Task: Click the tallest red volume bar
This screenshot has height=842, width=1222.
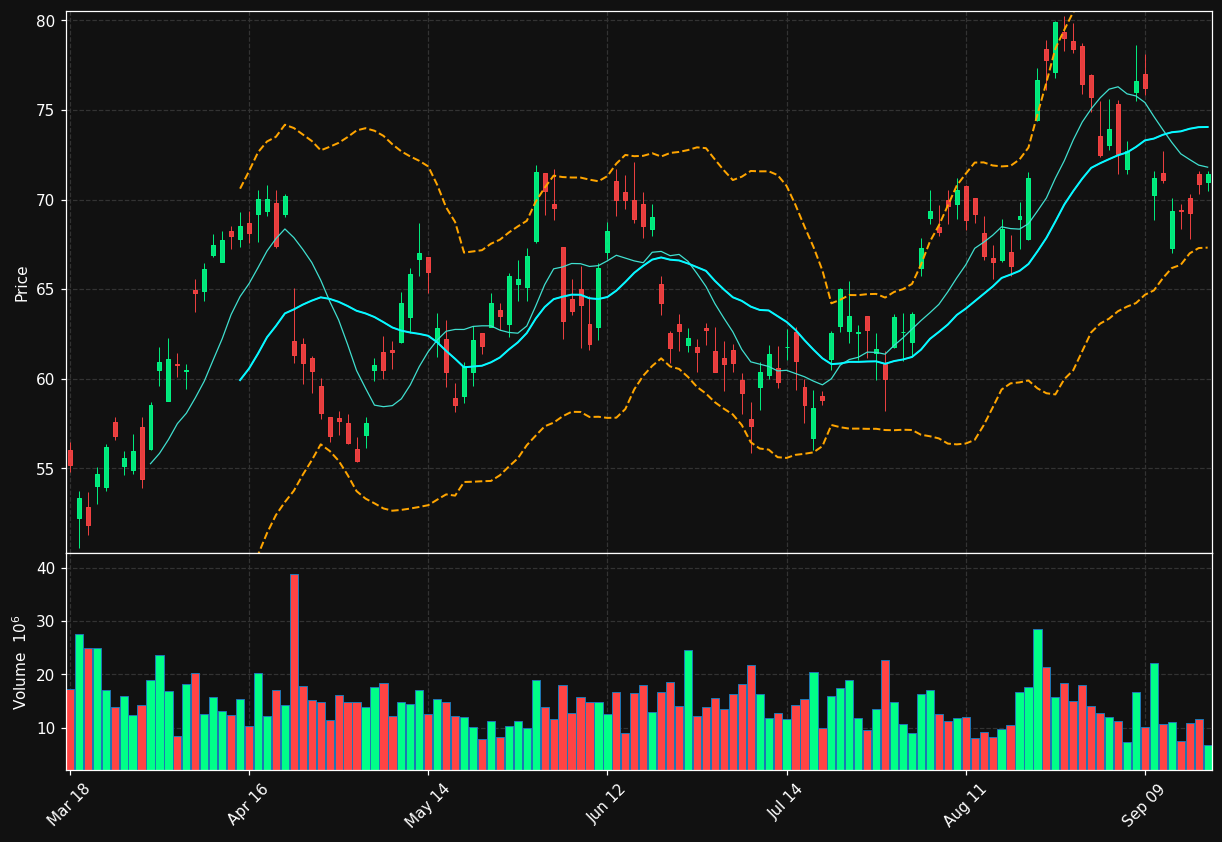Action: [x=294, y=672]
